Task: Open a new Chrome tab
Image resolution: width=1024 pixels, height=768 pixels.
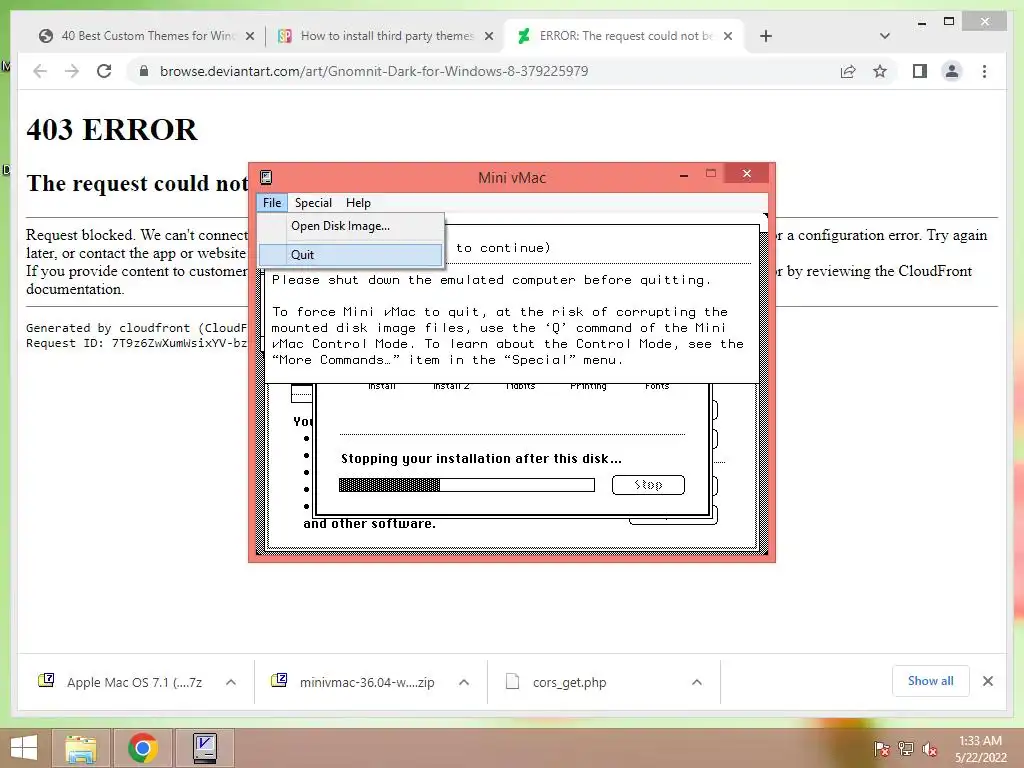Action: [x=766, y=36]
